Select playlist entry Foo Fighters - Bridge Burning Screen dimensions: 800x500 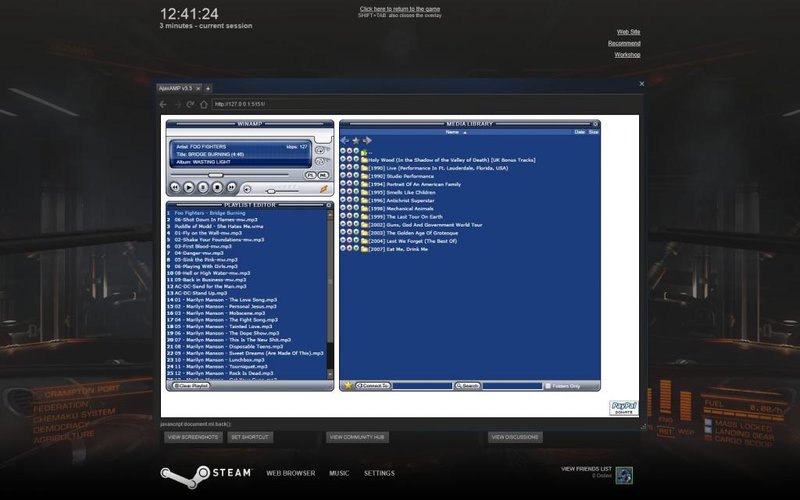point(210,213)
